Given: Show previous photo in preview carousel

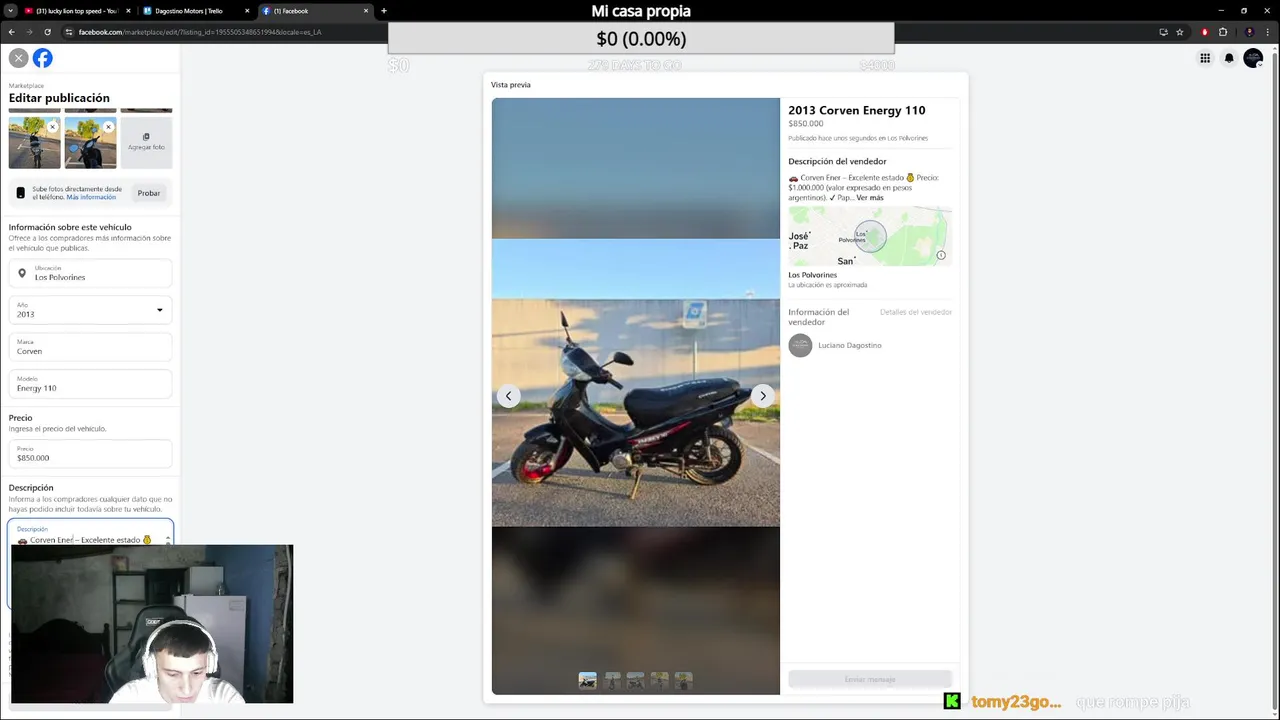Looking at the screenshot, I should 508,396.
